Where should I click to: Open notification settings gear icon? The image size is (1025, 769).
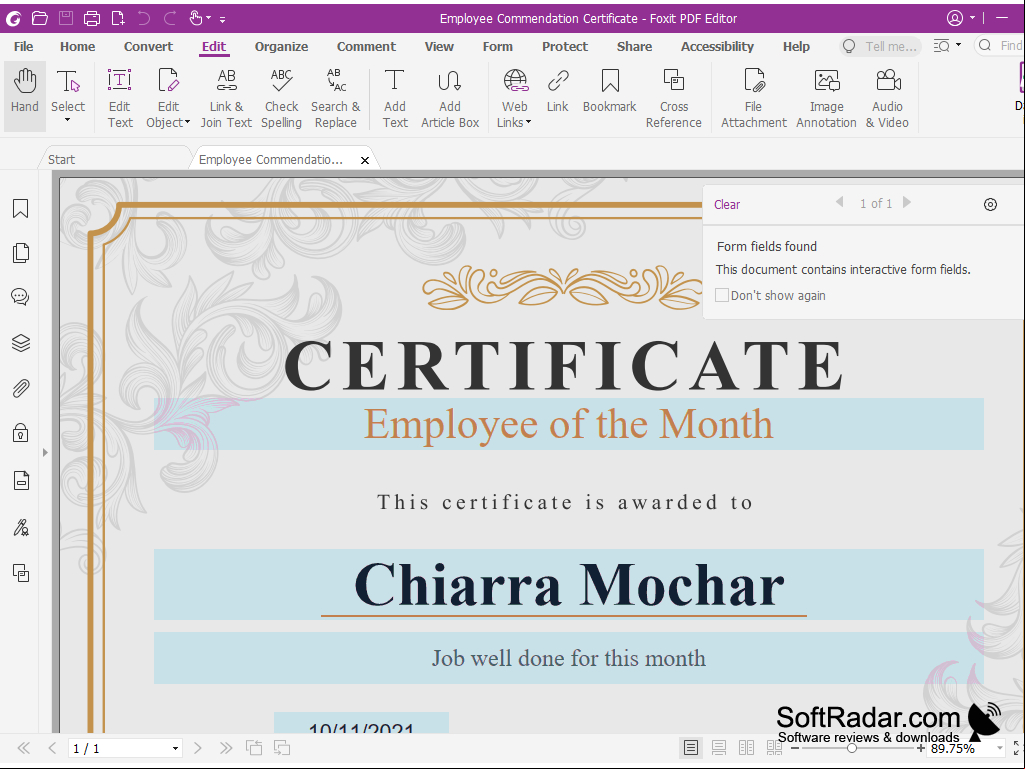[990, 205]
